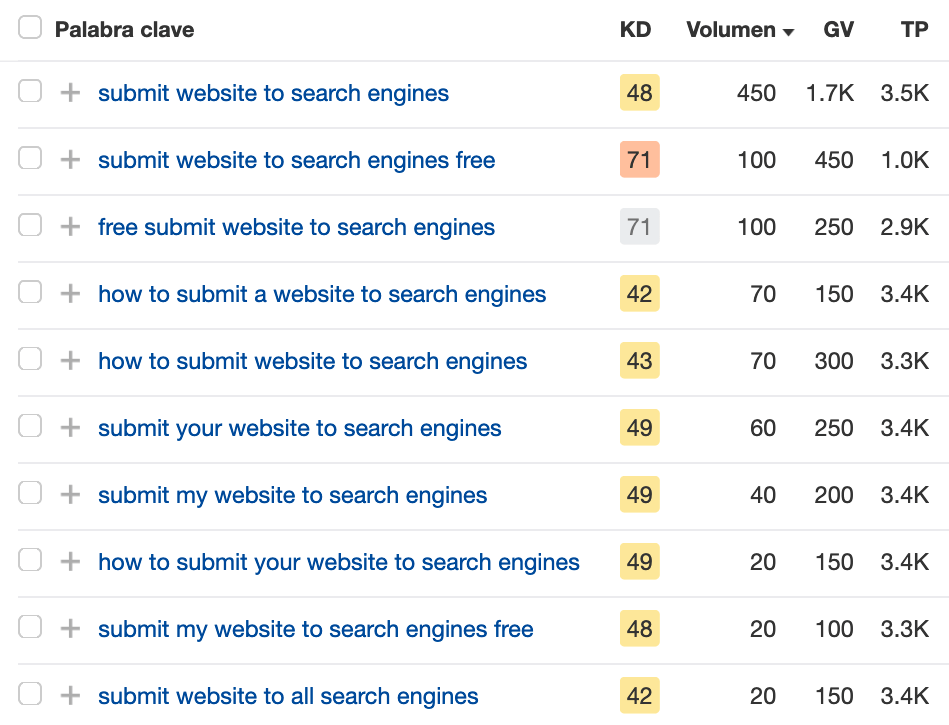The height and width of the screenshot is (725, 949).
Task: Click plus icon beside "submit website to search engines"
Action: click(x=70, y=93)
